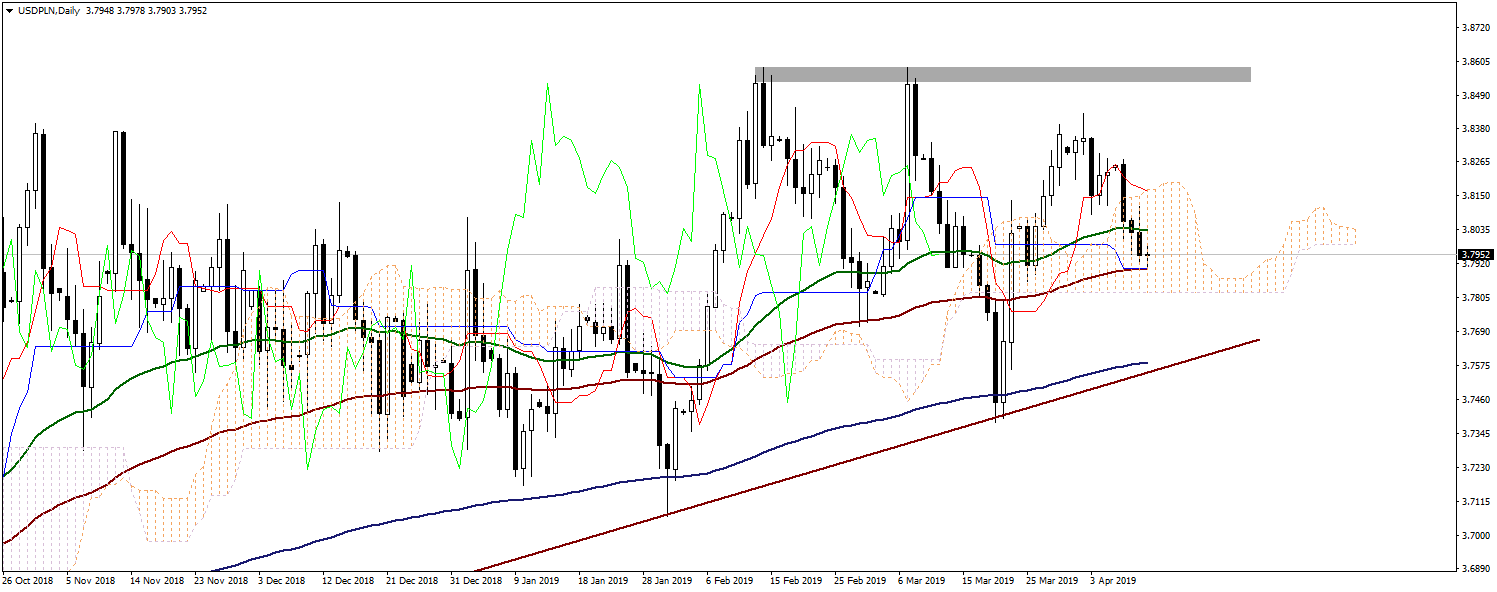Click the 3.8720 price axis label
1497x592 pixels.
click(1474, 27)
